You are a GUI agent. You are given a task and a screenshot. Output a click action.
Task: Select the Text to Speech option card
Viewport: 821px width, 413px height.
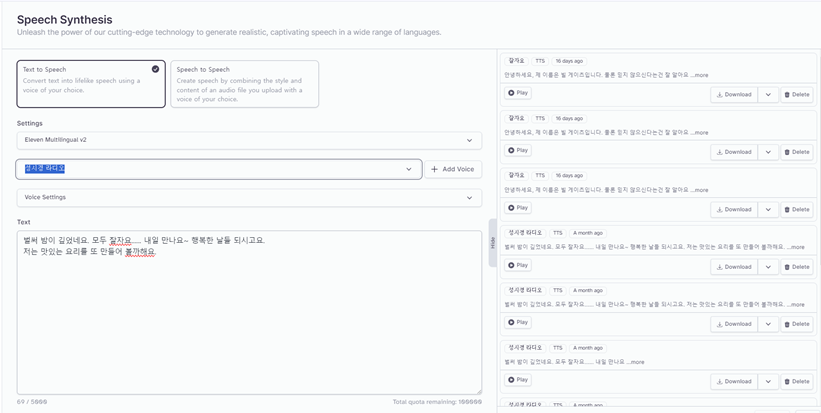(91, 84)
